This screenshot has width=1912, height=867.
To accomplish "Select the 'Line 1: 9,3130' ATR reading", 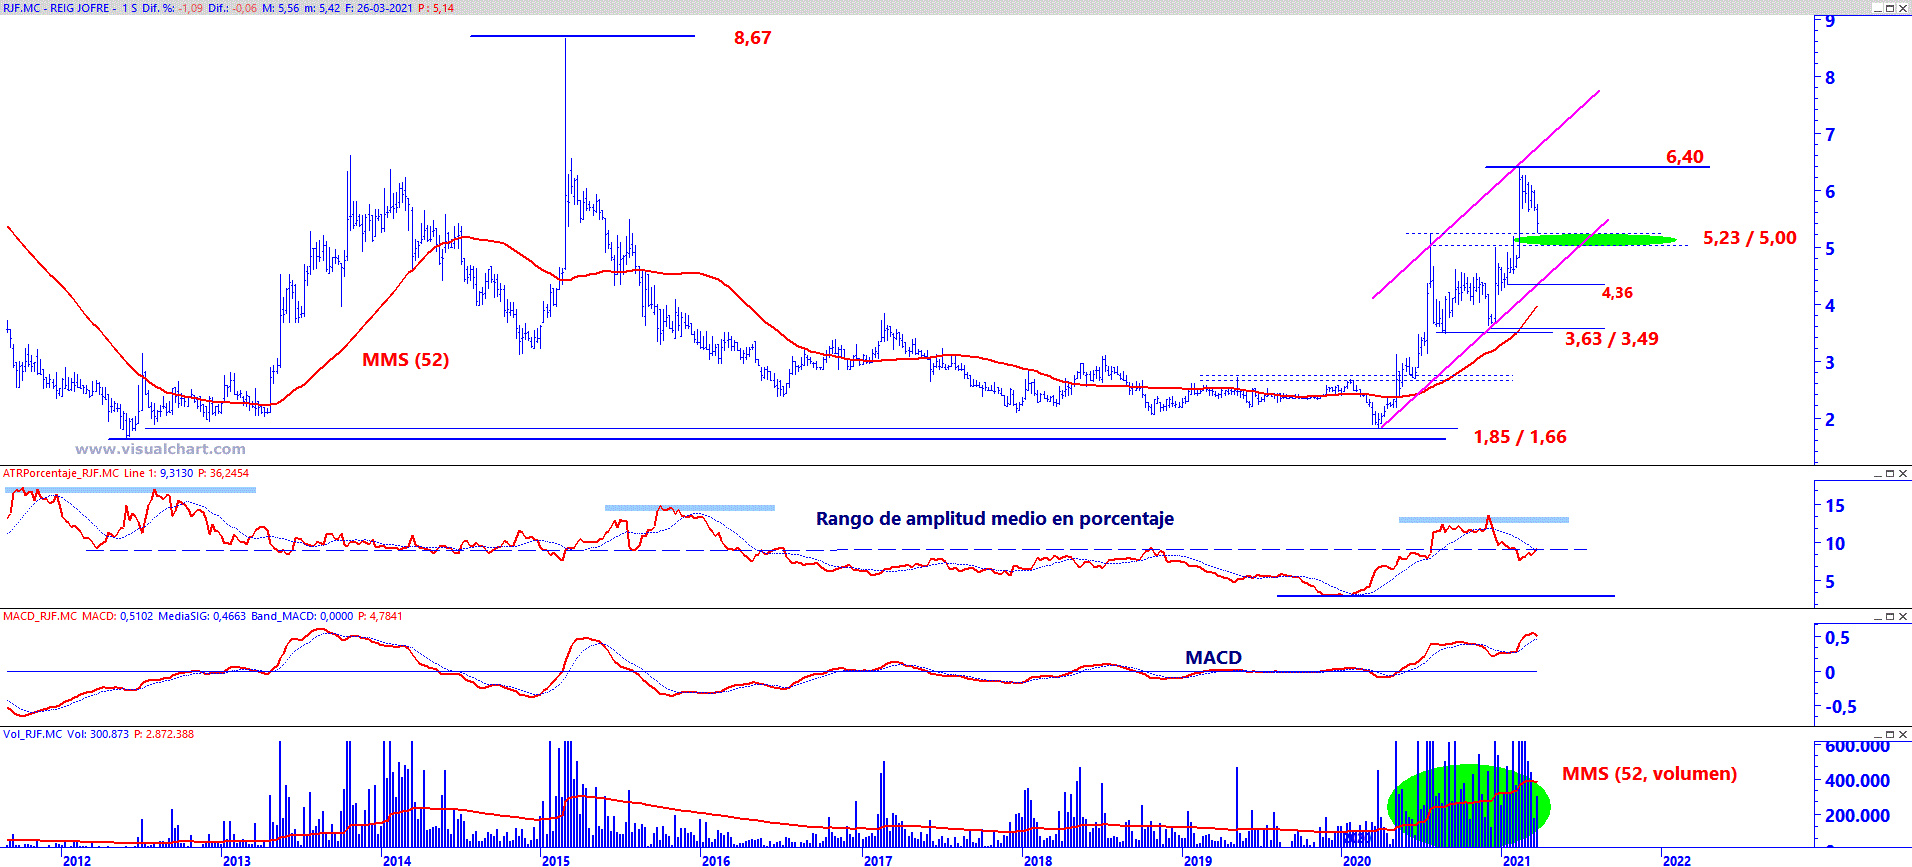I will click(159, 473).
